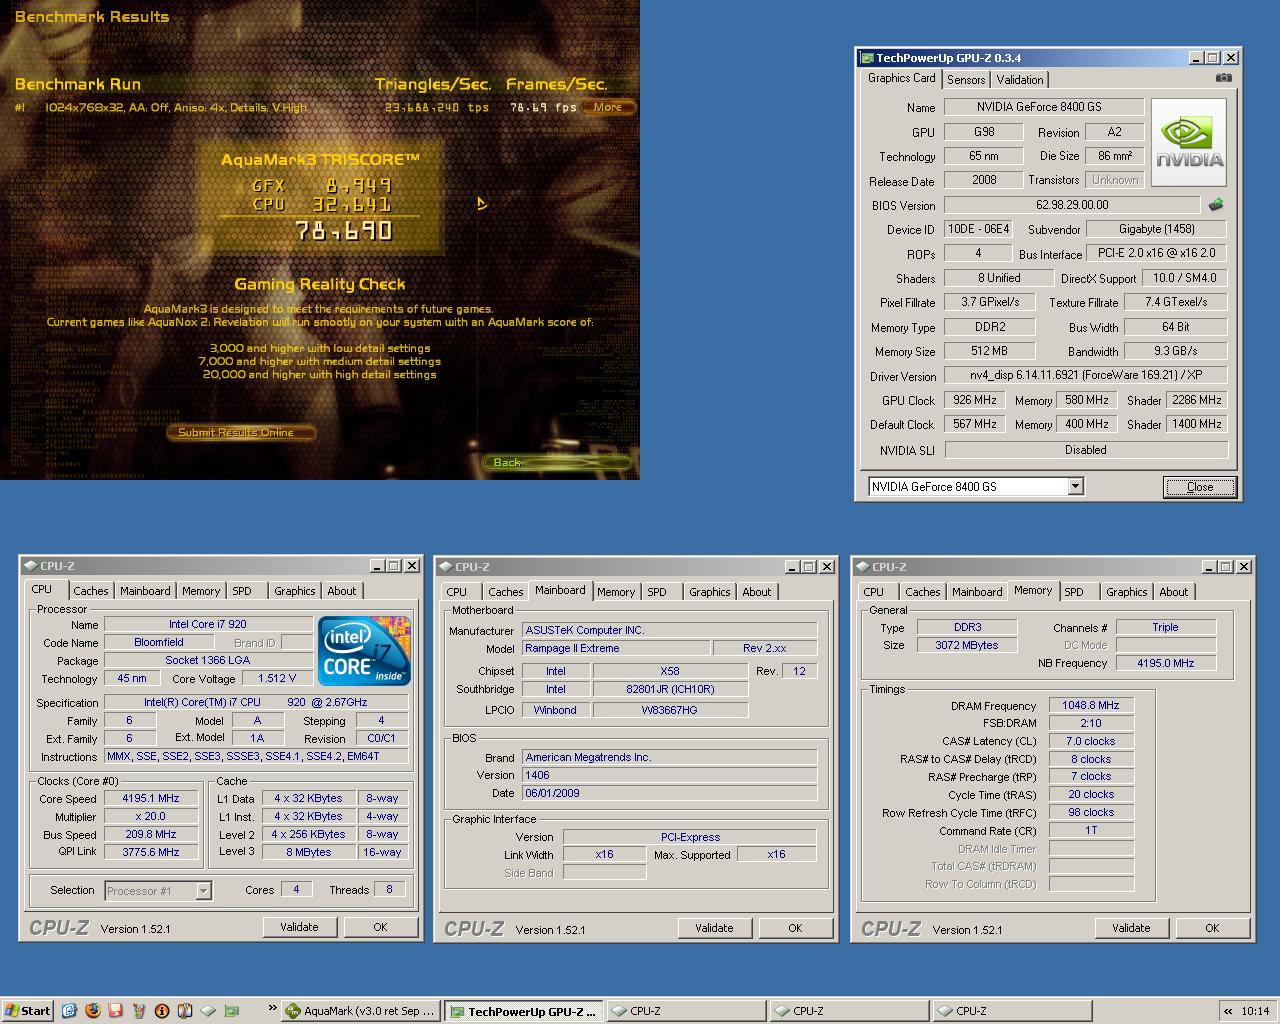Screen dimensions: 1280x1024
Task: Open SPD tab in the CPU-Z processor window
Action: pos(243,591)
